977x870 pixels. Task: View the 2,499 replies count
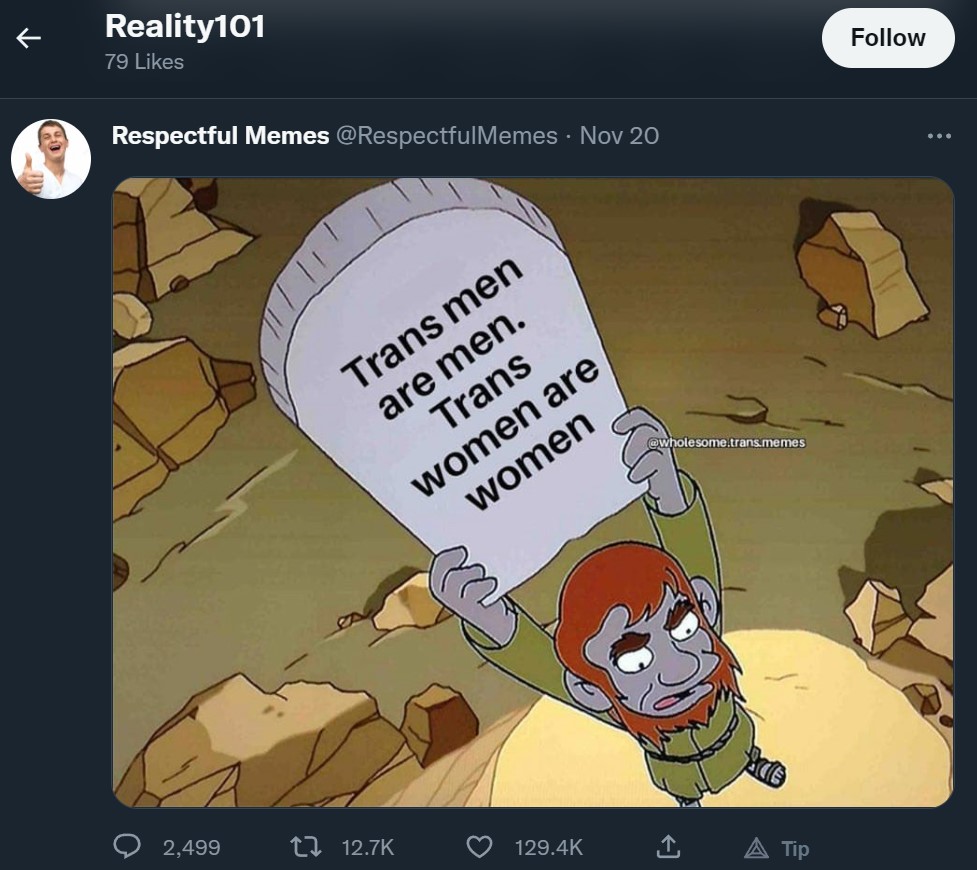pyautogui.click(x=191, y=848)
